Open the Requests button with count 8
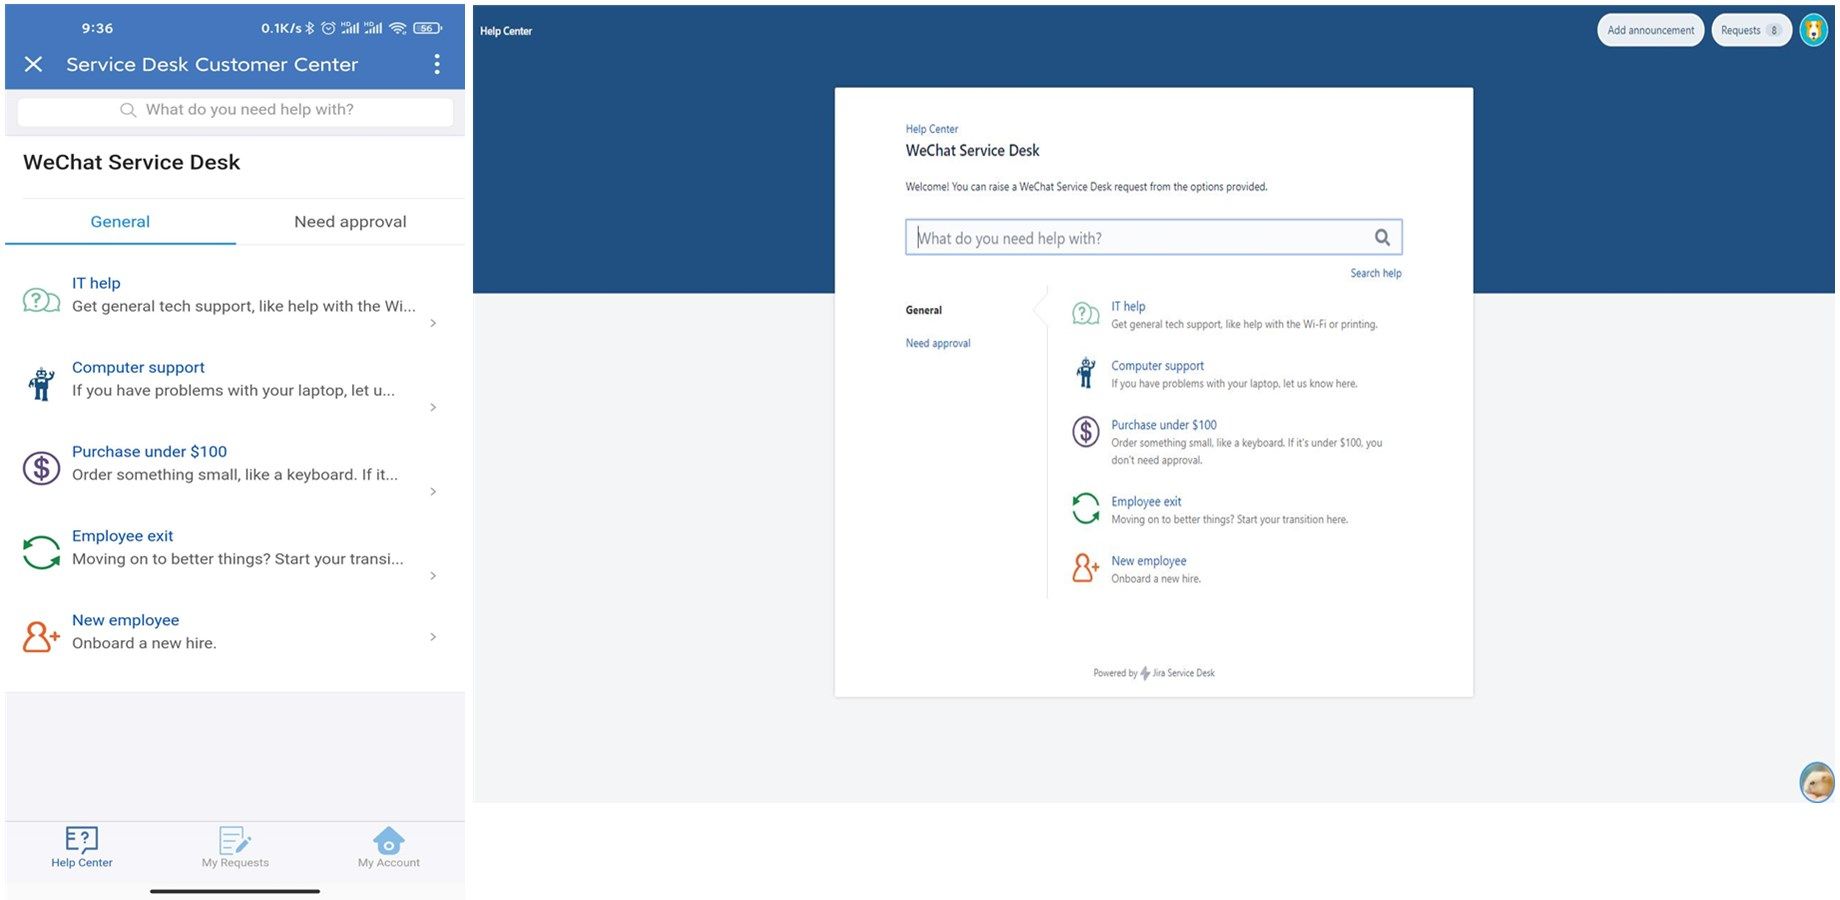Screen dimensions: 1840x900 click(1751, 30)
